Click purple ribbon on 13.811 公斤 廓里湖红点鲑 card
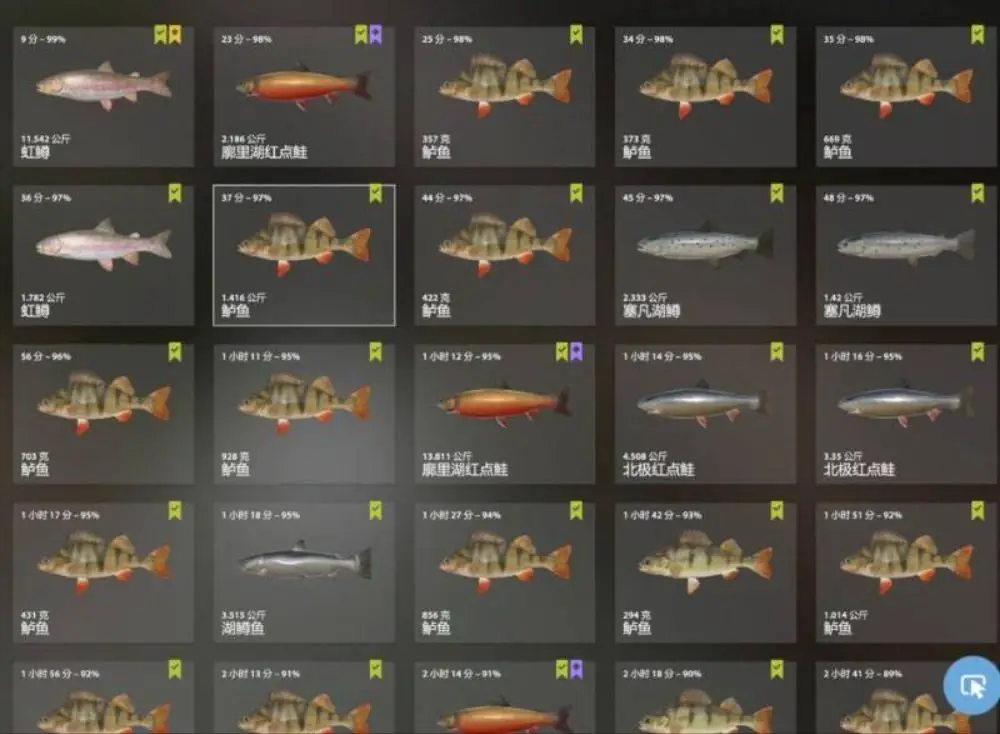 pyautogui.click(x=577, y=351)
